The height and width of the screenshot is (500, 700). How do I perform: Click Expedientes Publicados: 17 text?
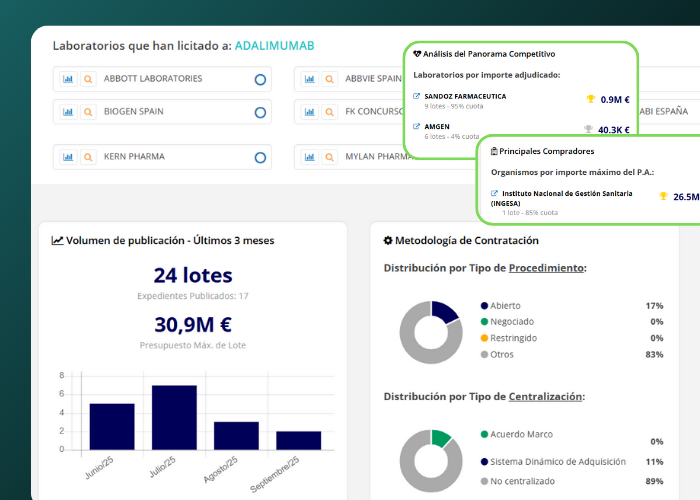coord(193,296)
